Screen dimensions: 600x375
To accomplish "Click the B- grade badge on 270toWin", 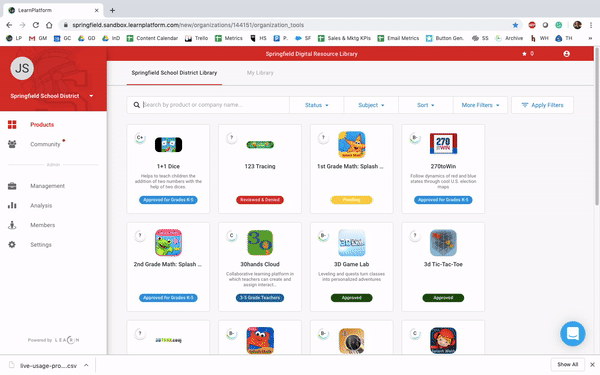I will 415,138.
